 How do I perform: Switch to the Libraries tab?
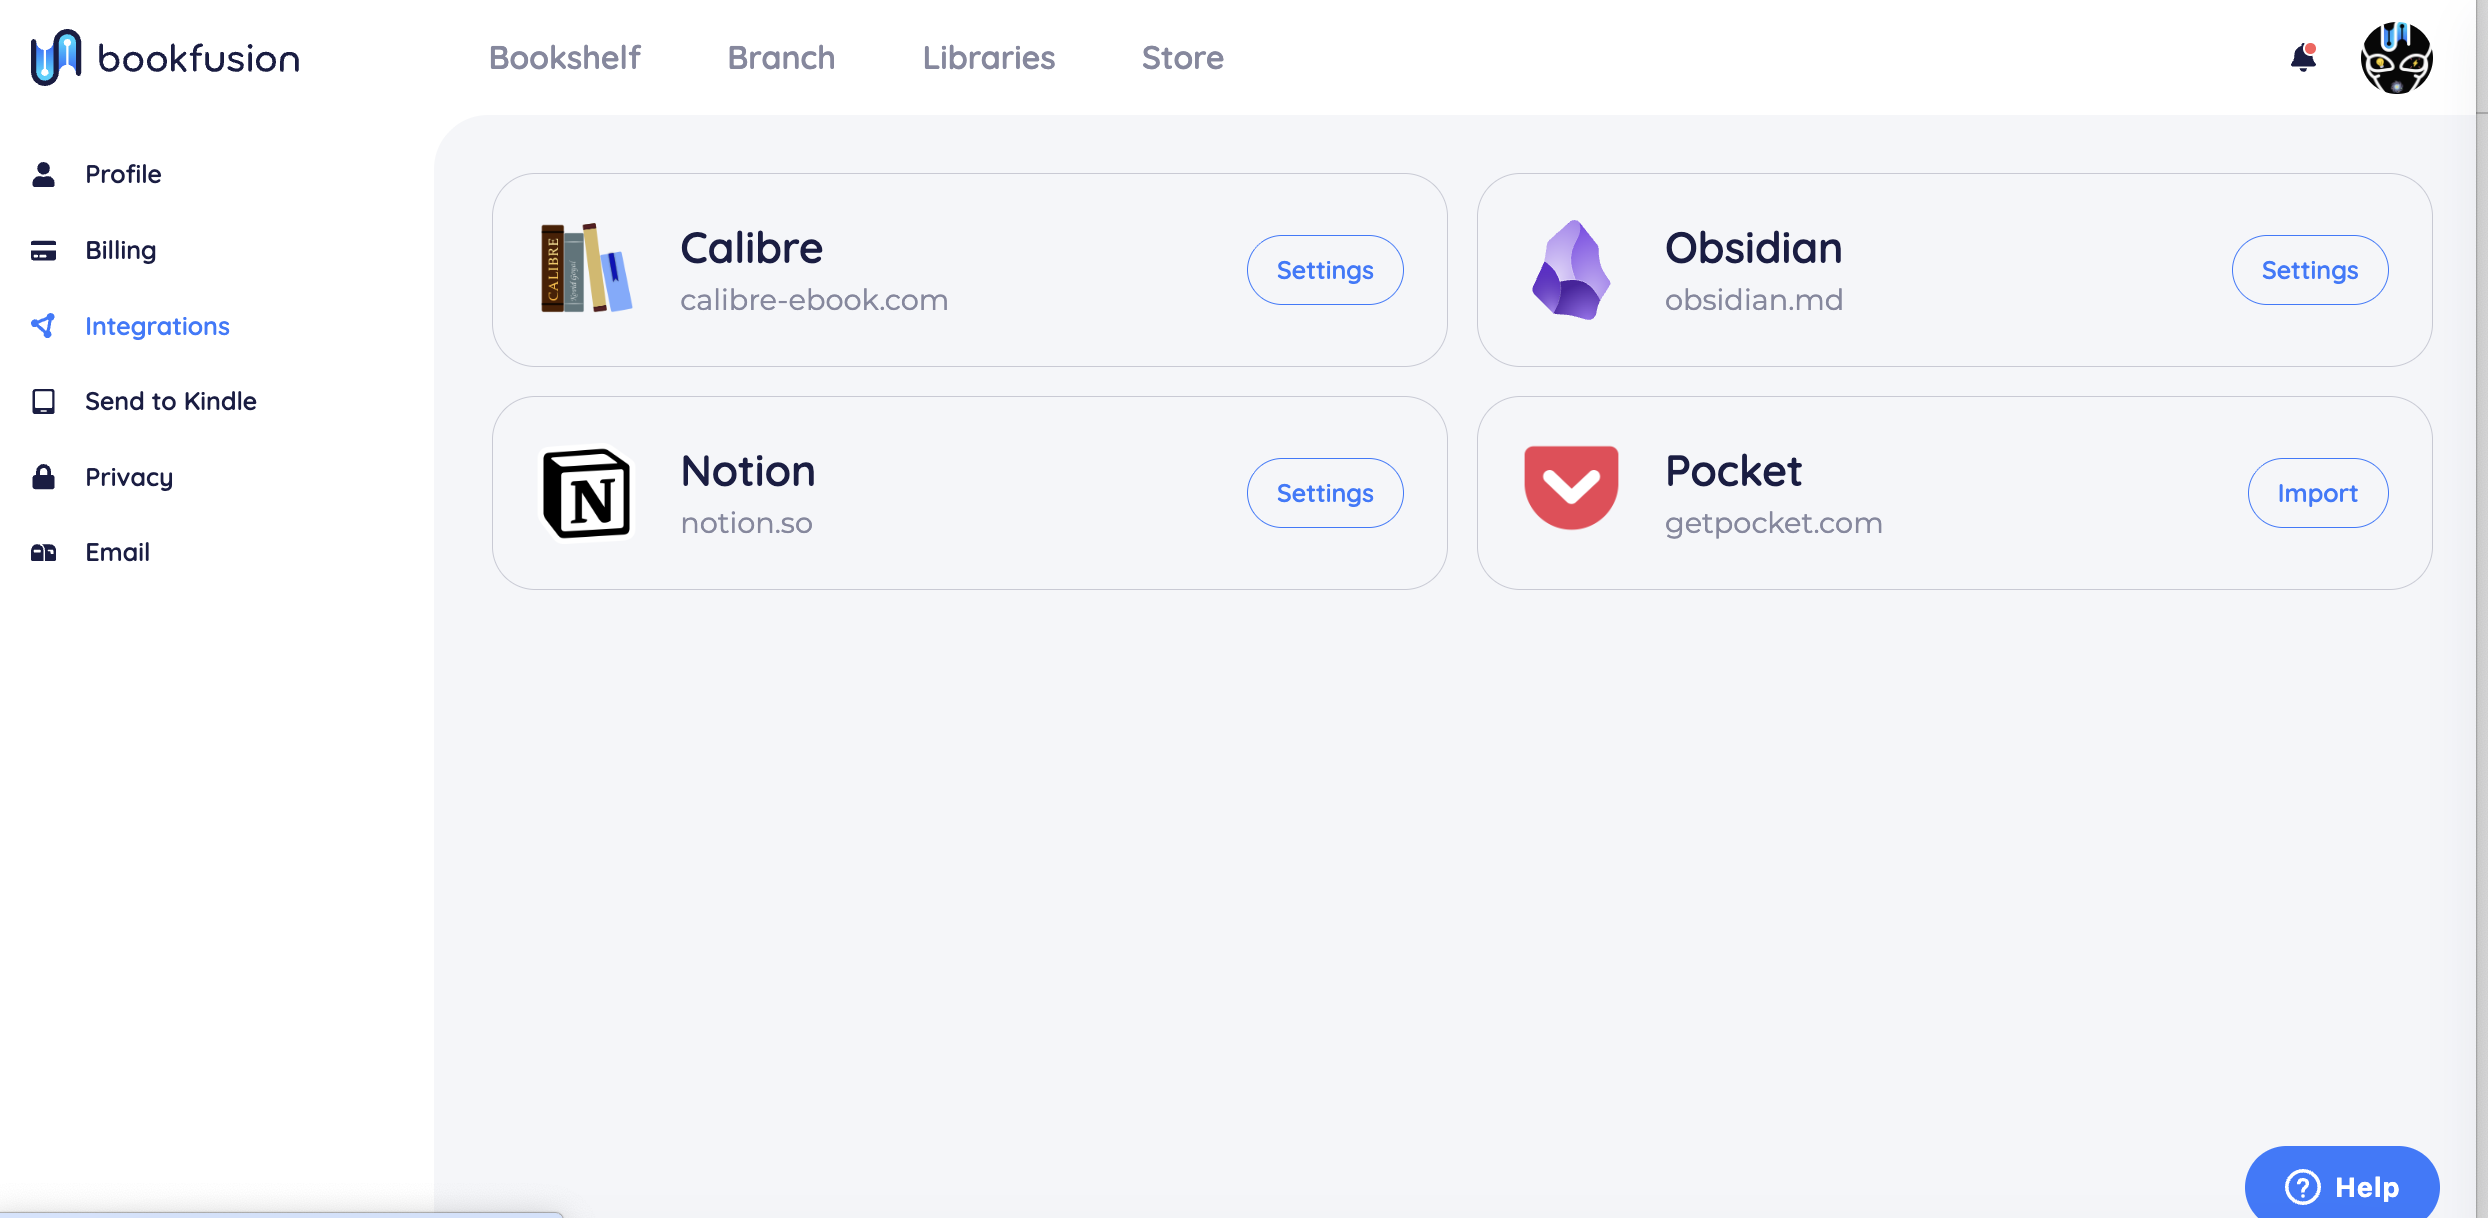point(988,58)
